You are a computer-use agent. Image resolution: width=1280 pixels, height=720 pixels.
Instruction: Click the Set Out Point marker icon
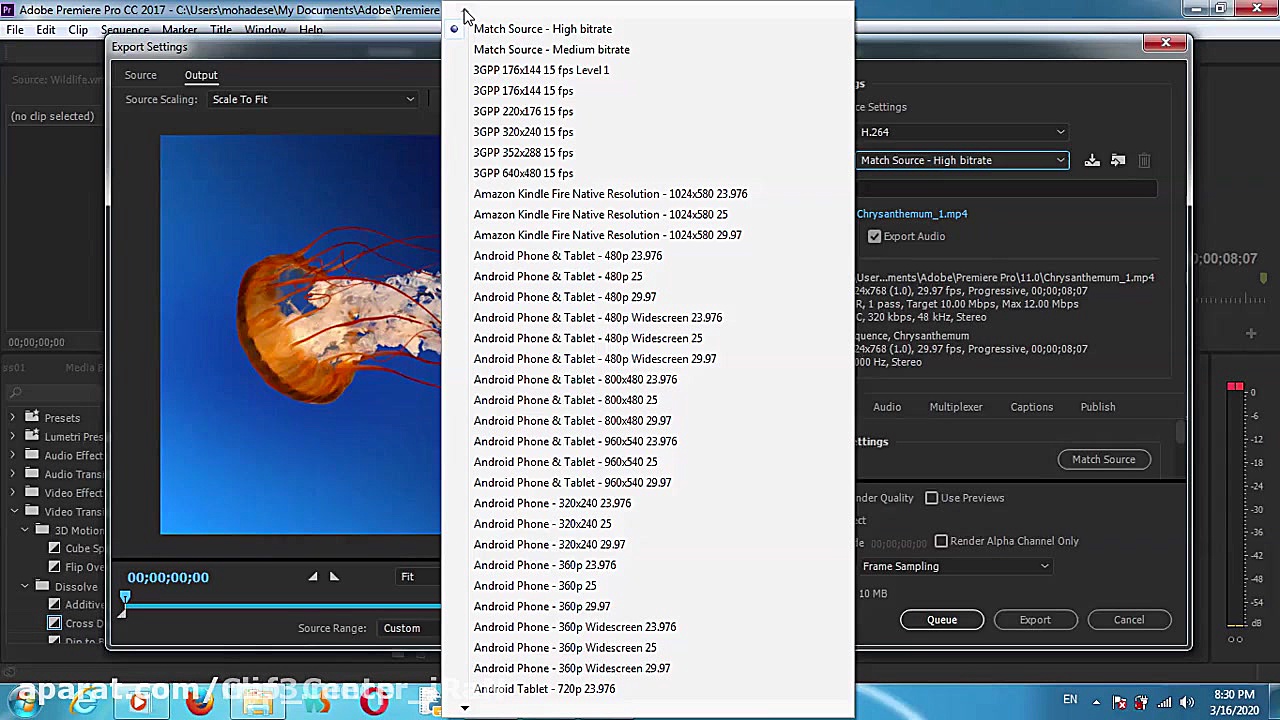click(334, 576)
